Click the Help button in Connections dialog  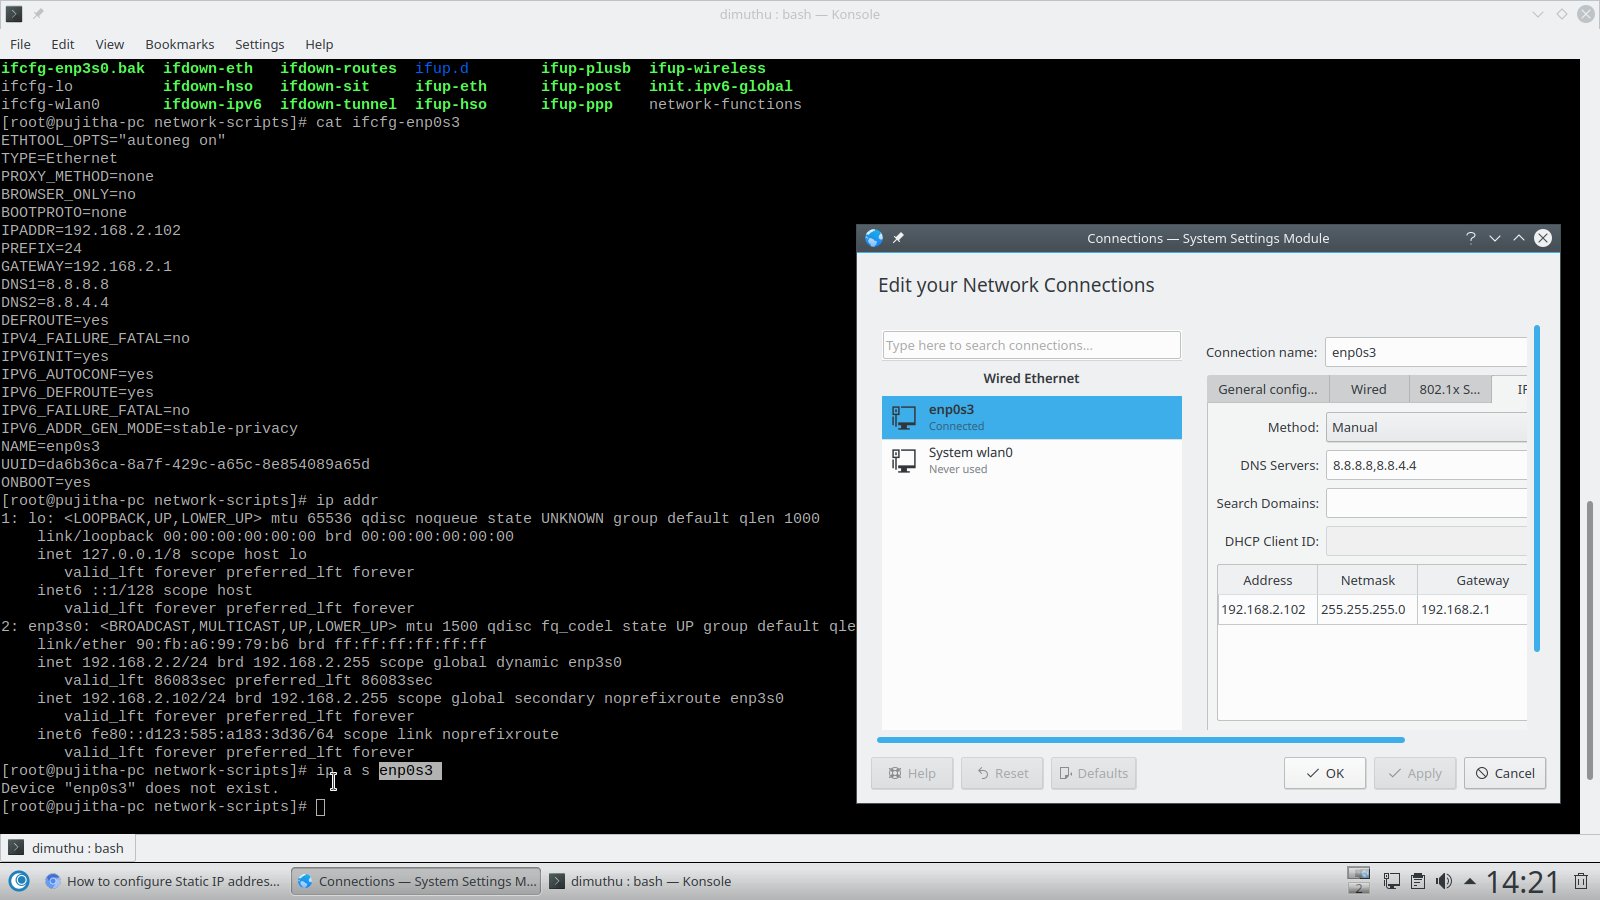(x=912, y=773)
